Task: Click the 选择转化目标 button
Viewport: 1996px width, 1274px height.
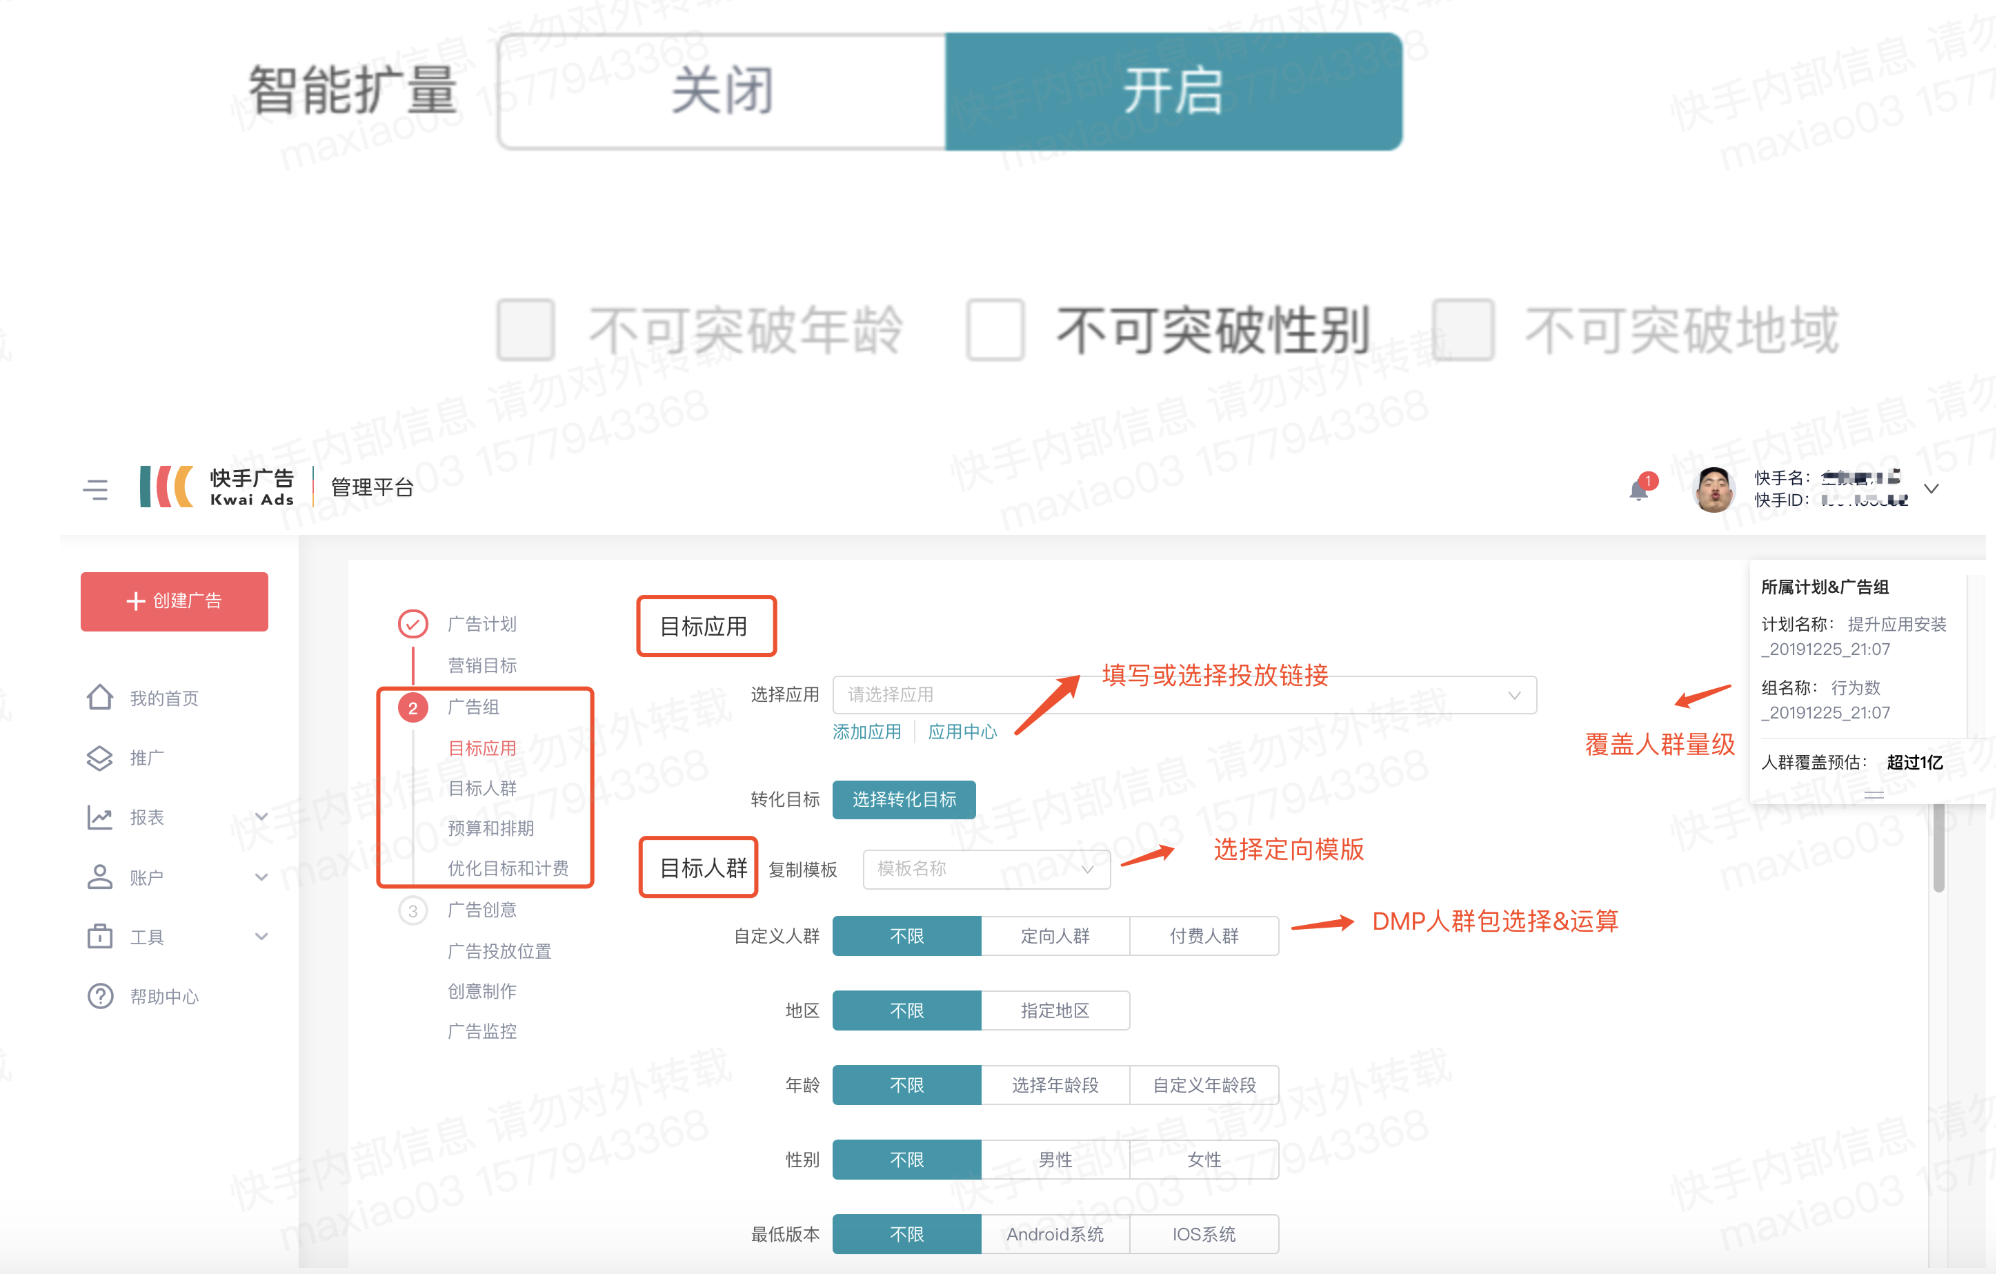Action: [x=904, y=799]
